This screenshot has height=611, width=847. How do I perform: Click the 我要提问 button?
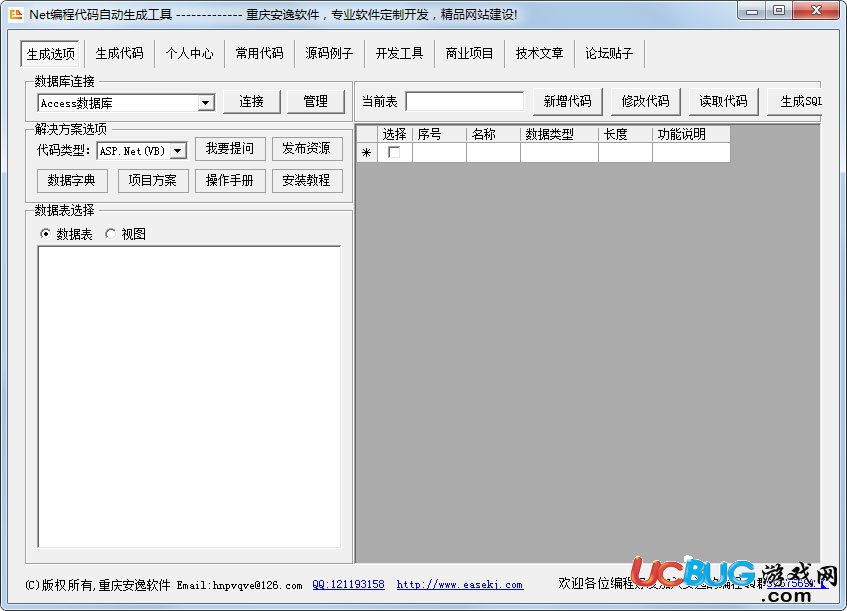(230, 149)
